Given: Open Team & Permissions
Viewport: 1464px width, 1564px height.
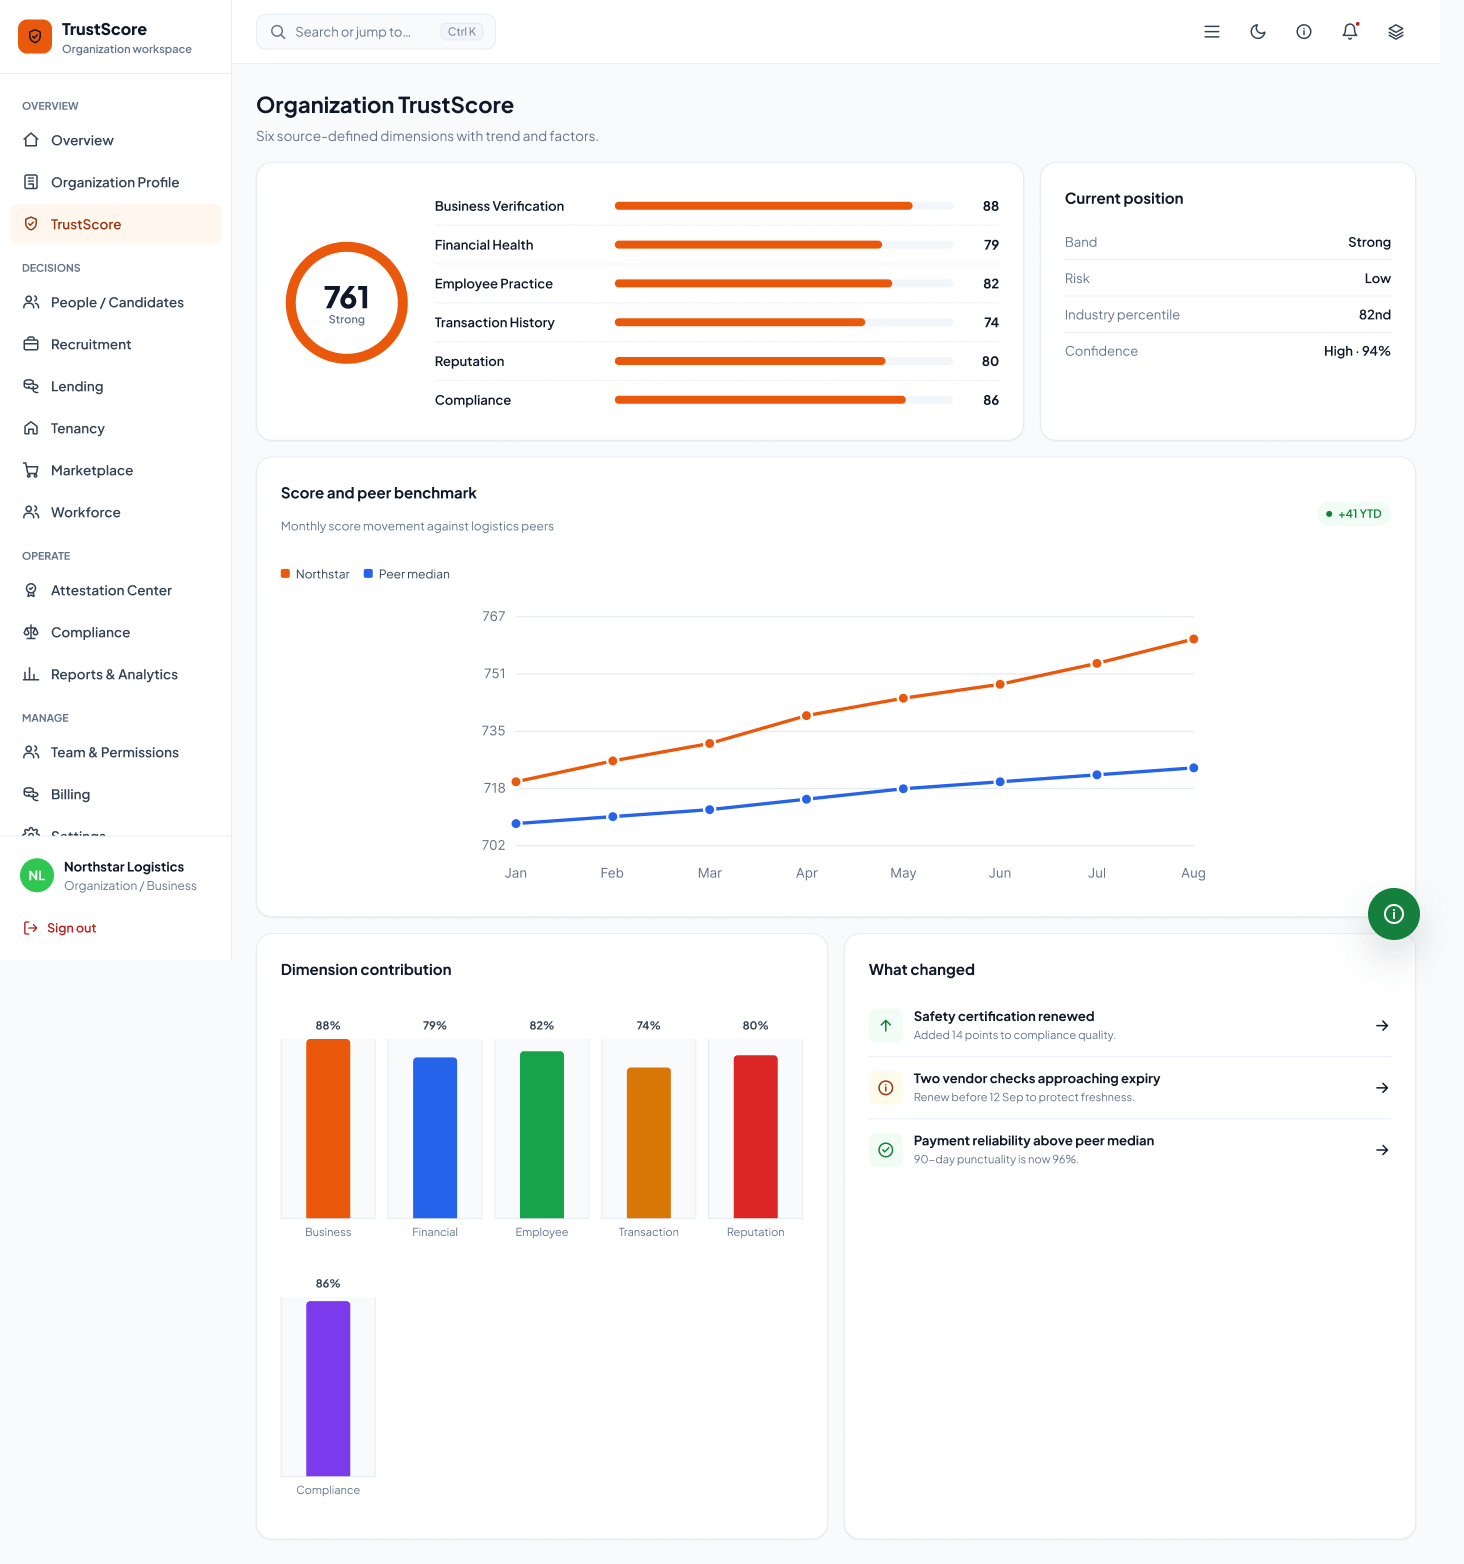Looking at the screenshot, I should coord(115,752).
